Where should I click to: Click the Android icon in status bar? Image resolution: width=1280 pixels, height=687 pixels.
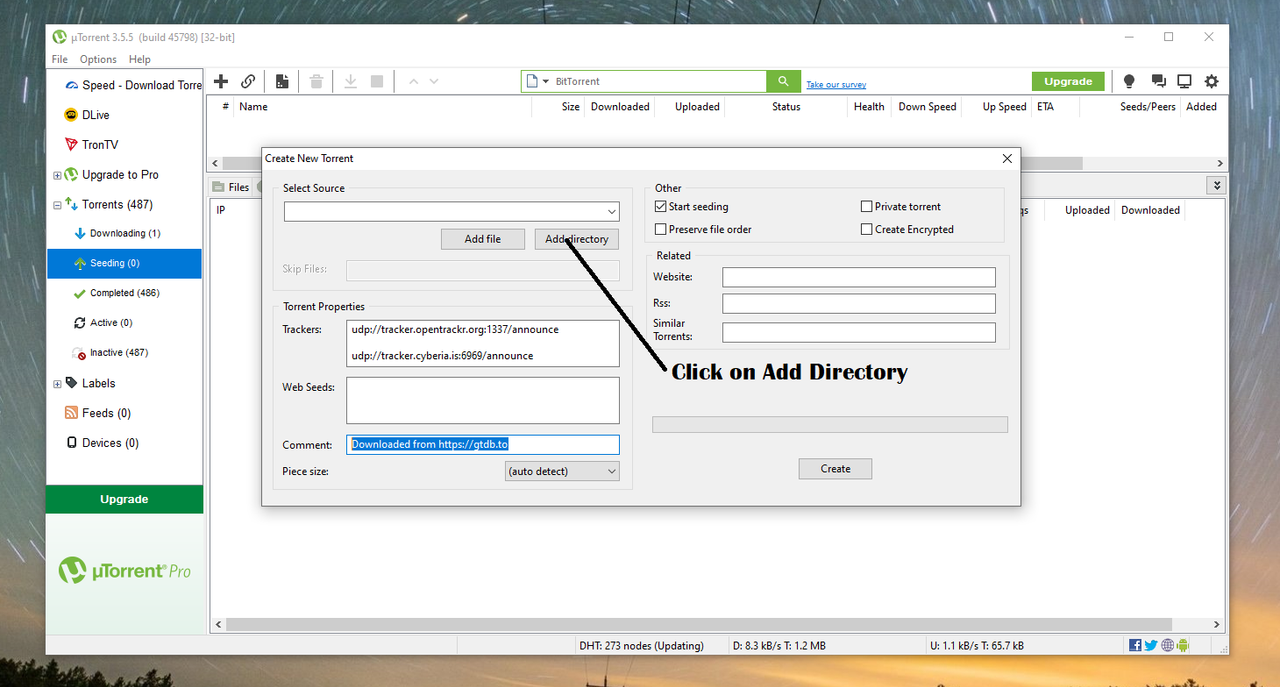[1183, 645]
